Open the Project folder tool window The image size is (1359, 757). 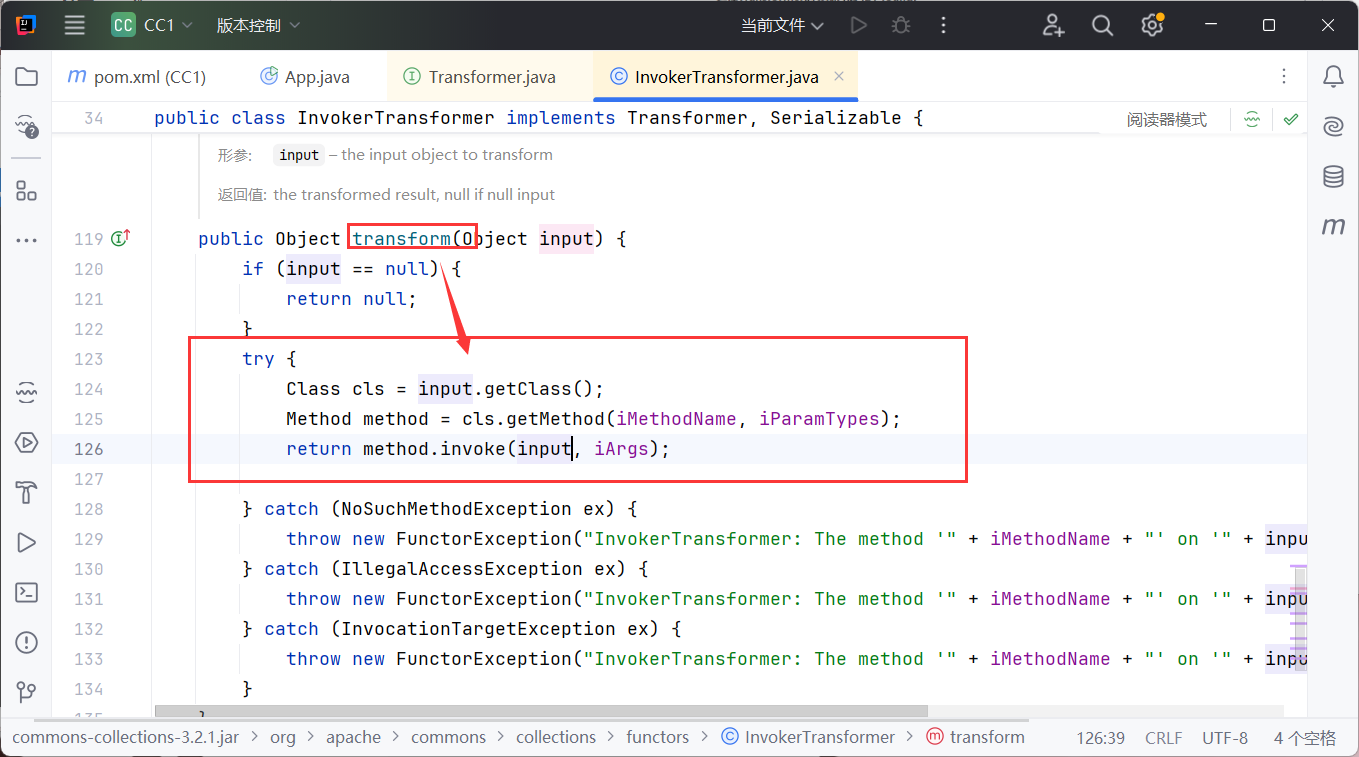click(27, 77)
